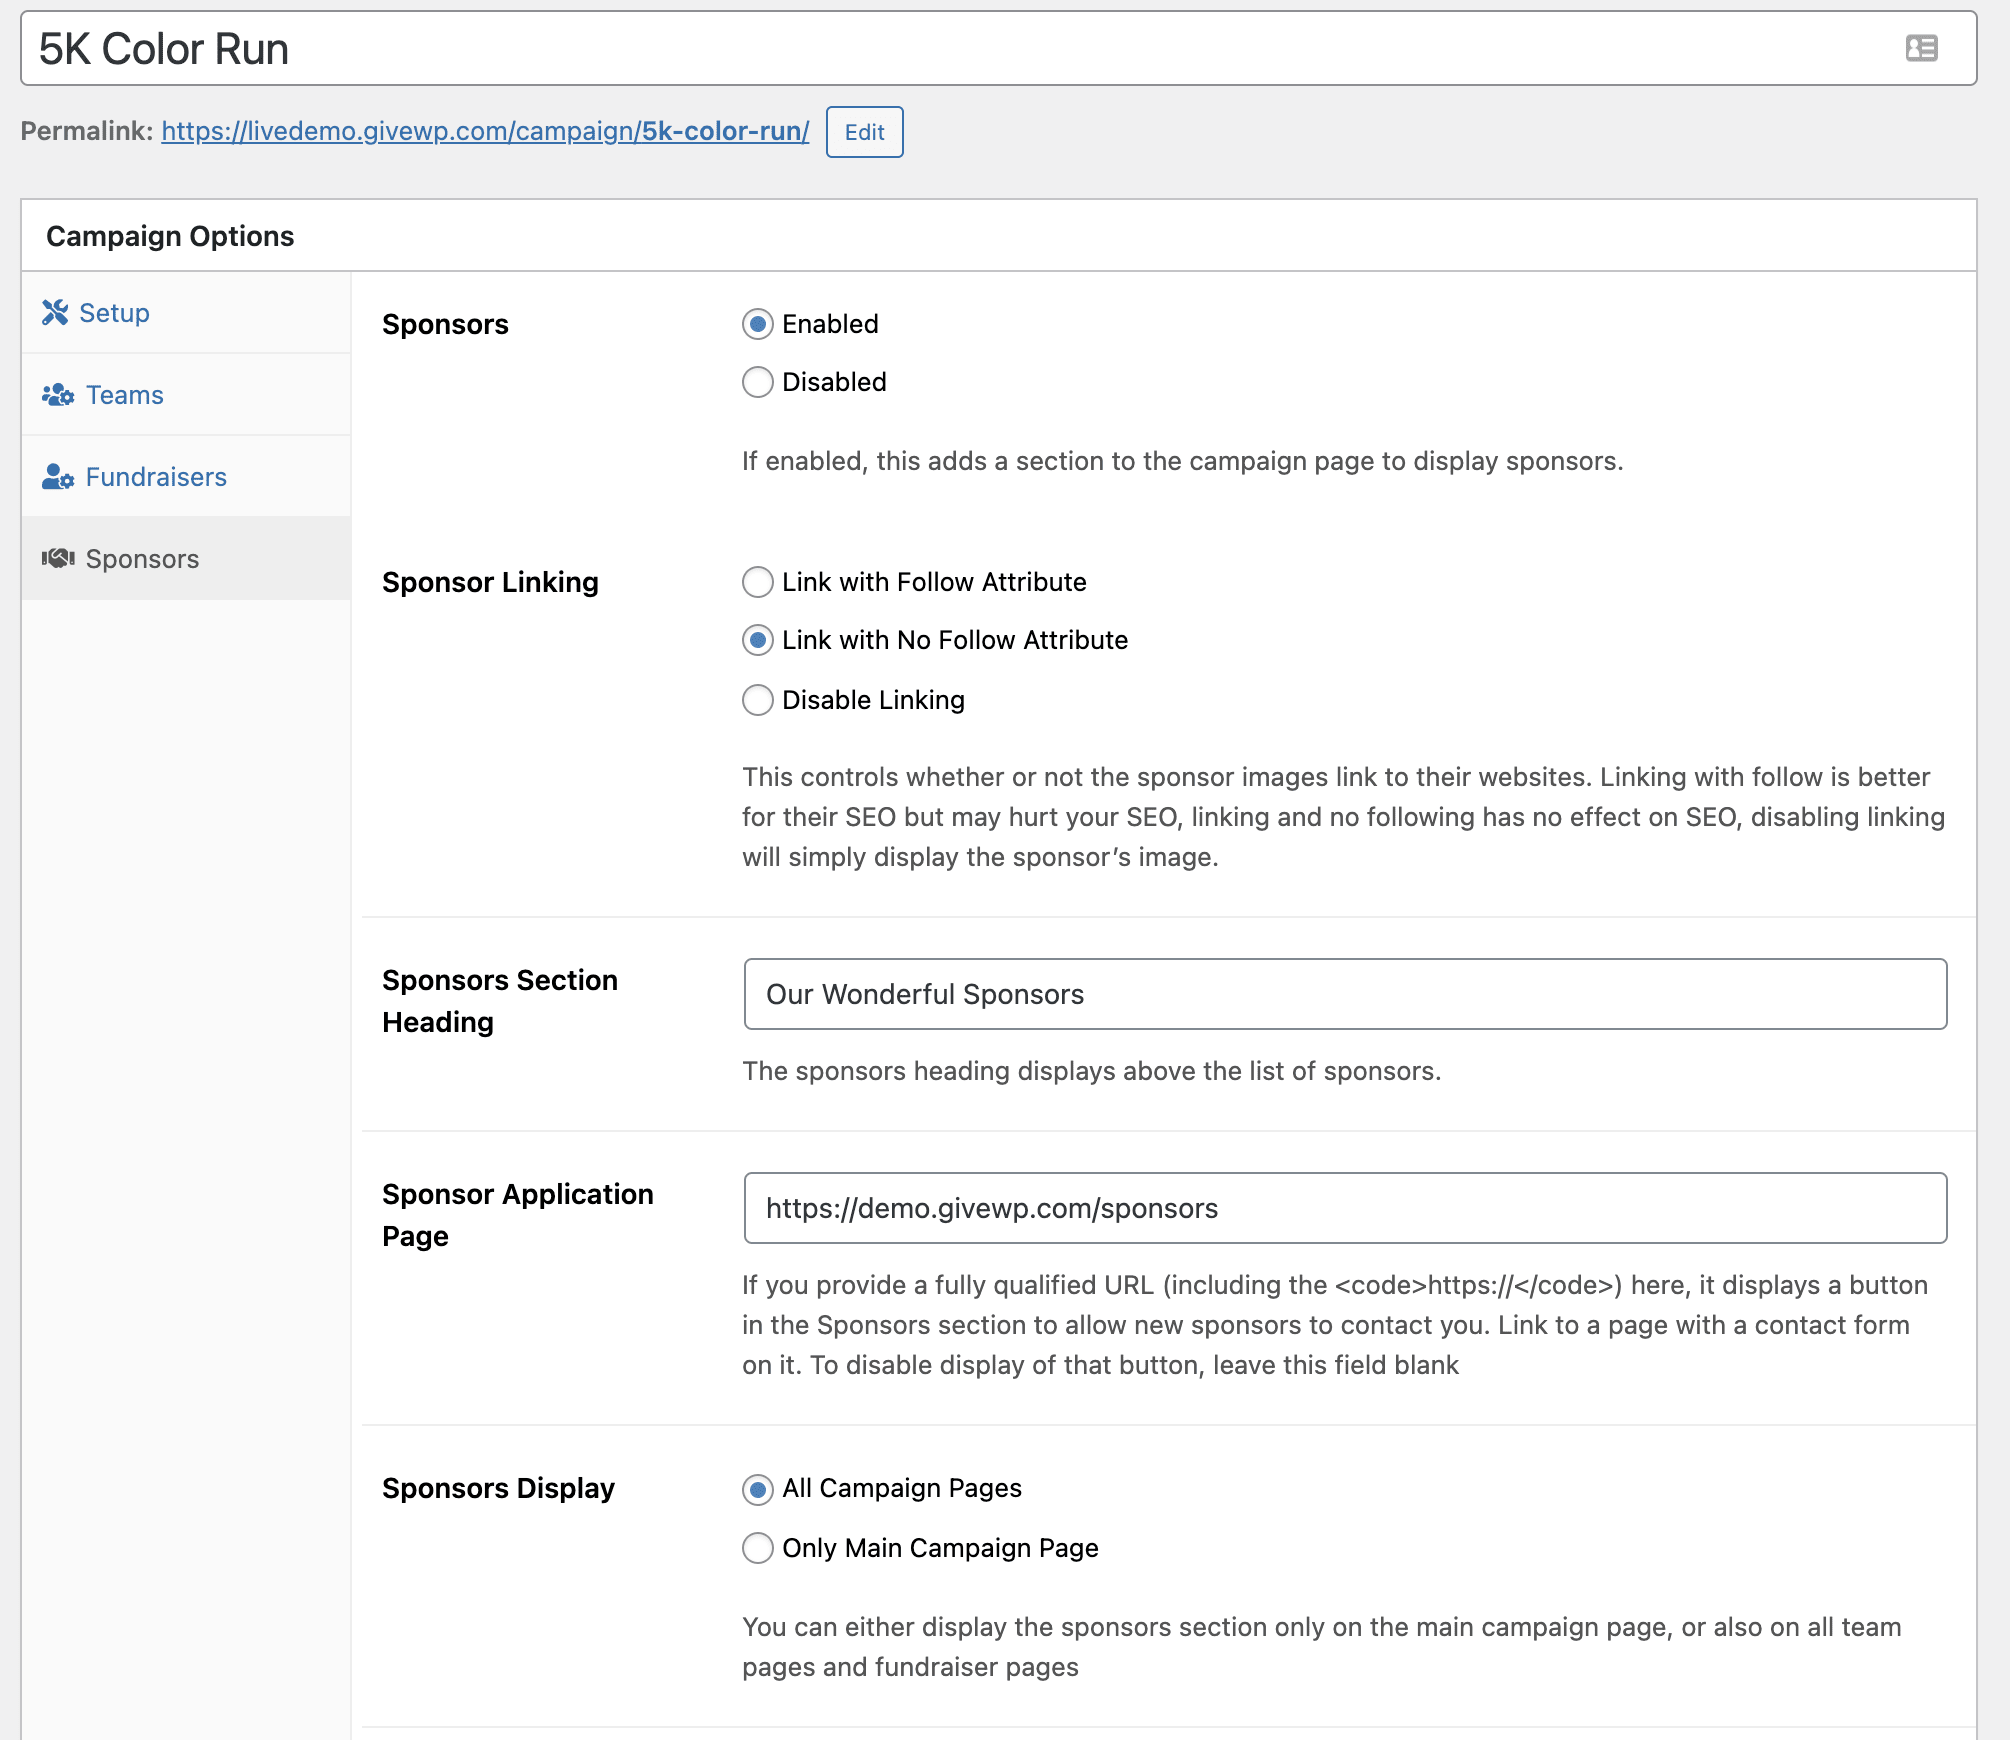Choose Link with No Follow Attribute
The image size is (2010, 1740).
758,640
